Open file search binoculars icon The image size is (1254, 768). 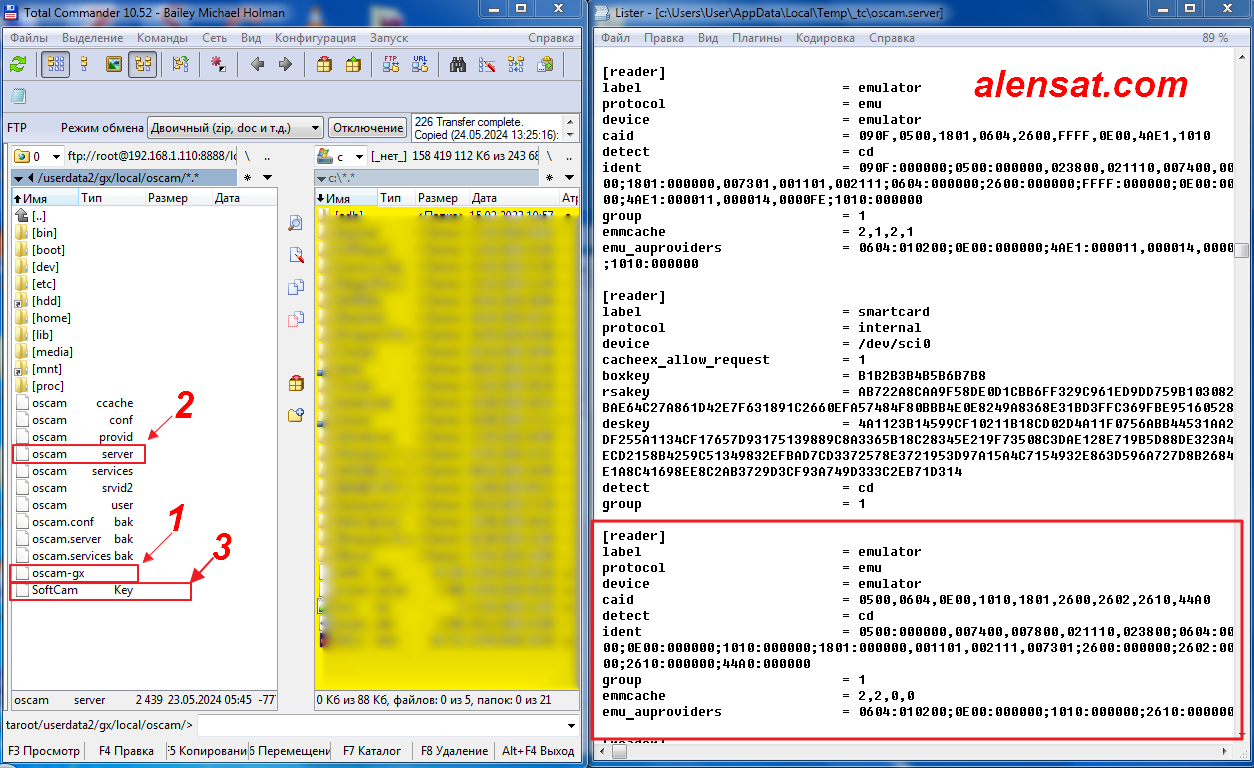458,64
